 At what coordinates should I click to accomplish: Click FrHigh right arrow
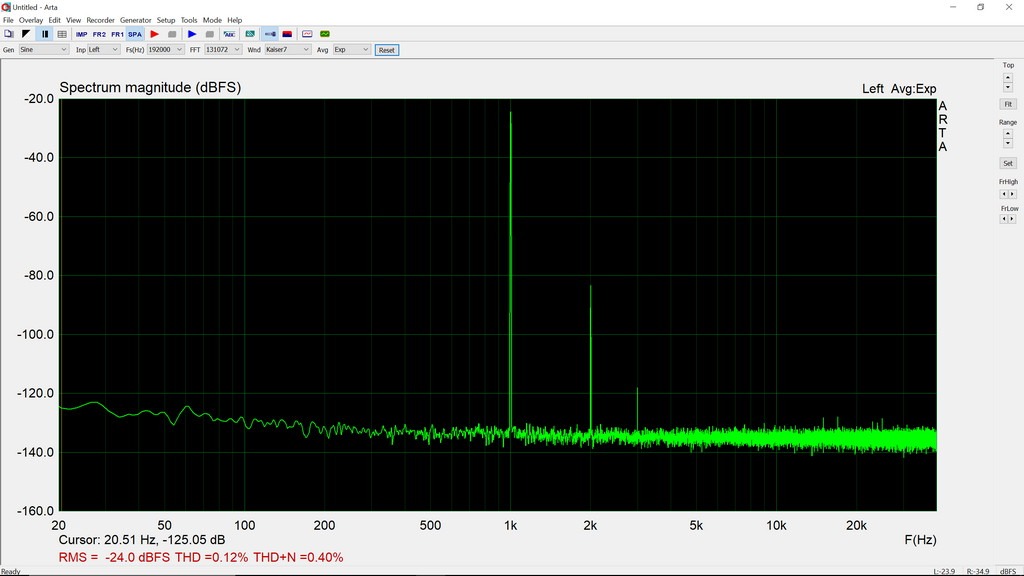click(1012, 194)
